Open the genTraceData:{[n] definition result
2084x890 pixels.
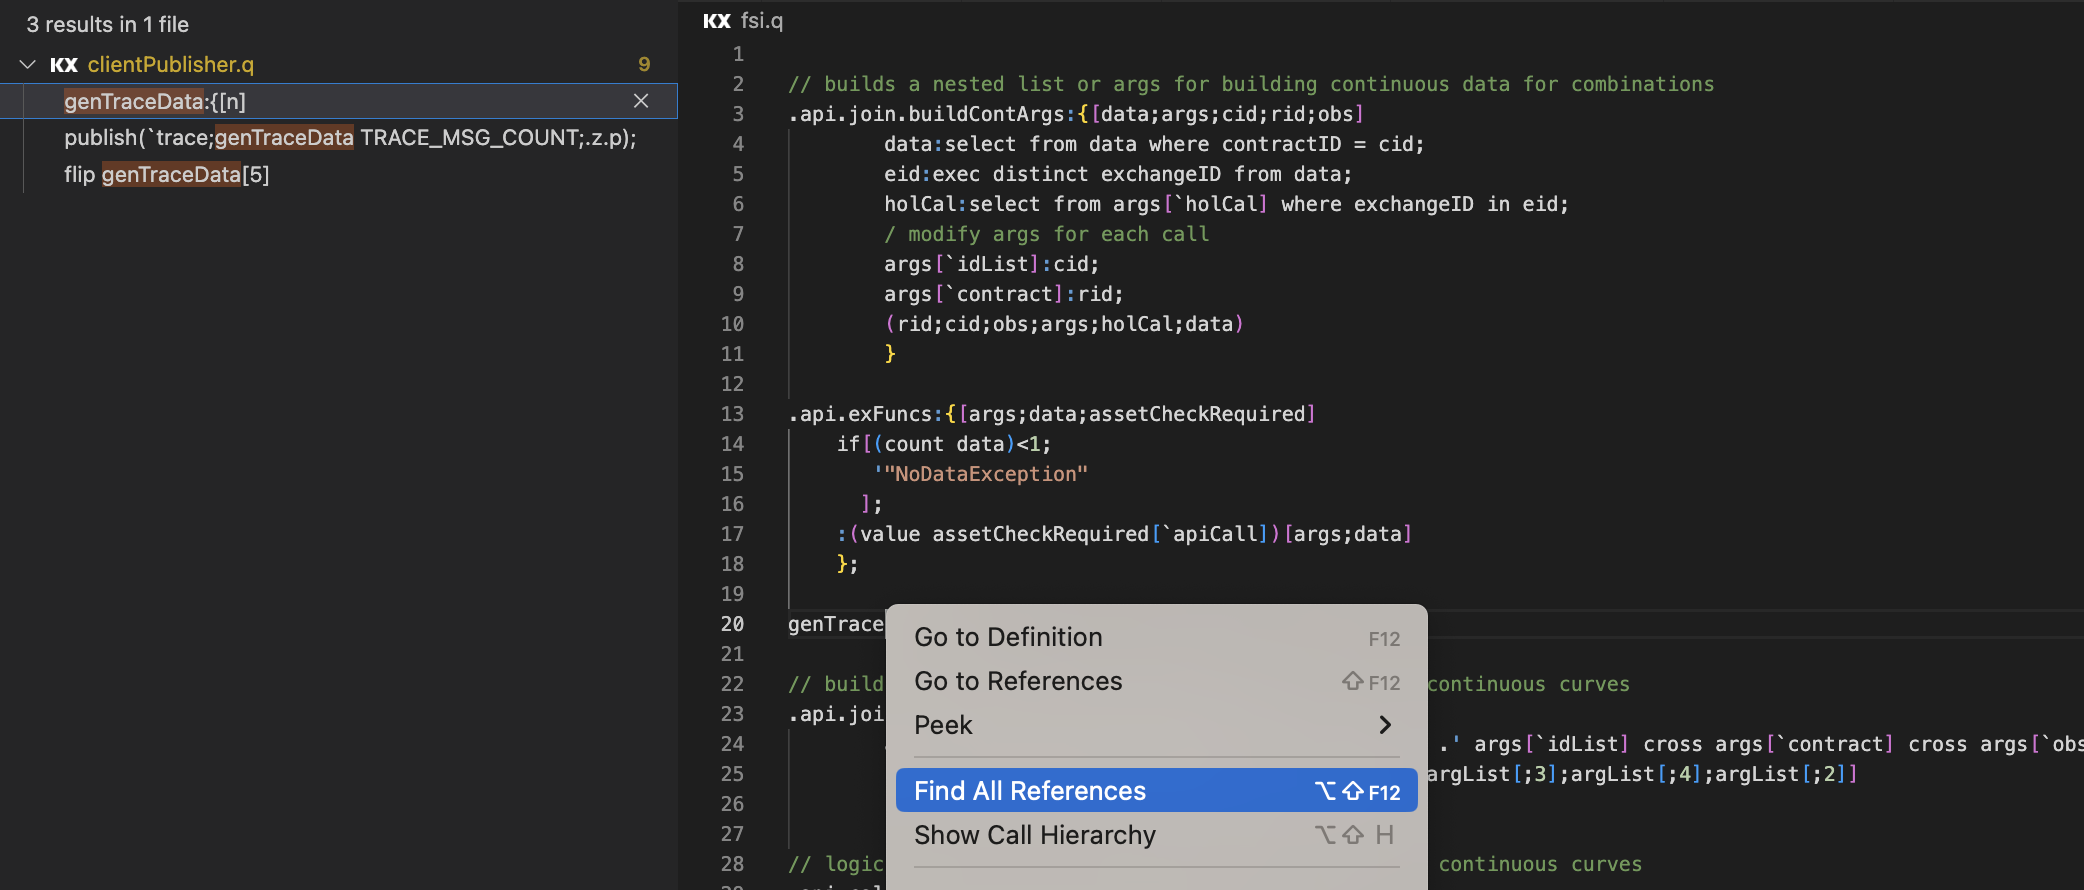coord(155,101)
